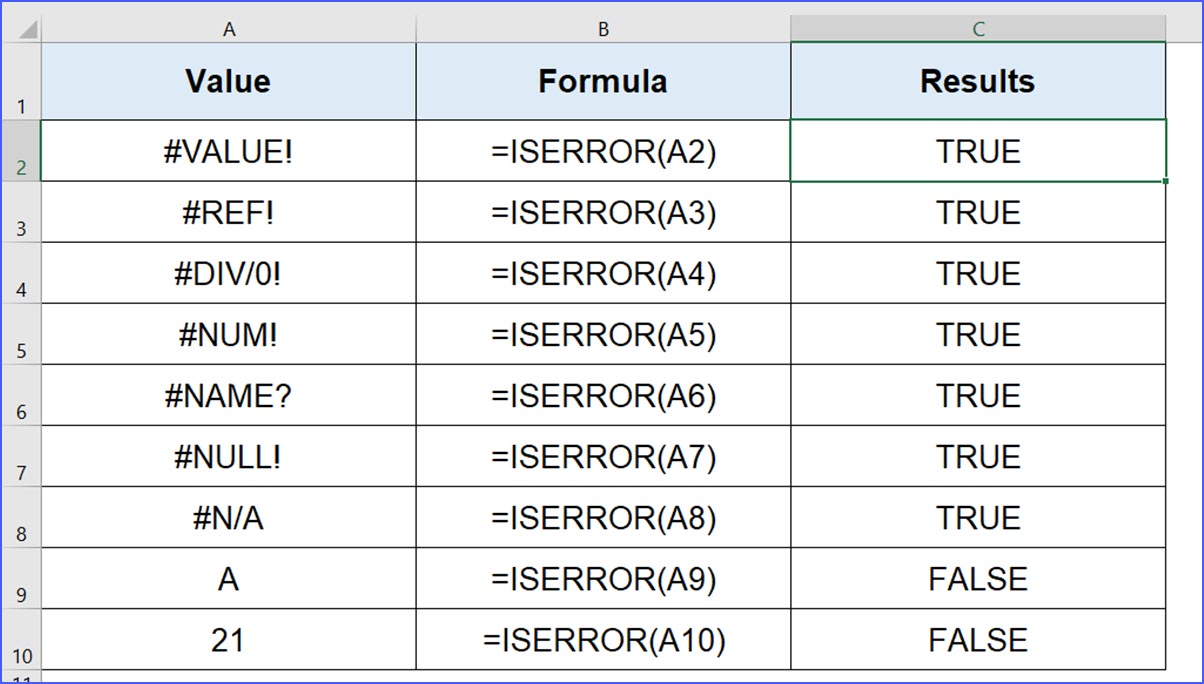Image resolution: width=1204 pixels, height=684 pixels.
Task: Select column A header
Action: [x=229, y=30]
